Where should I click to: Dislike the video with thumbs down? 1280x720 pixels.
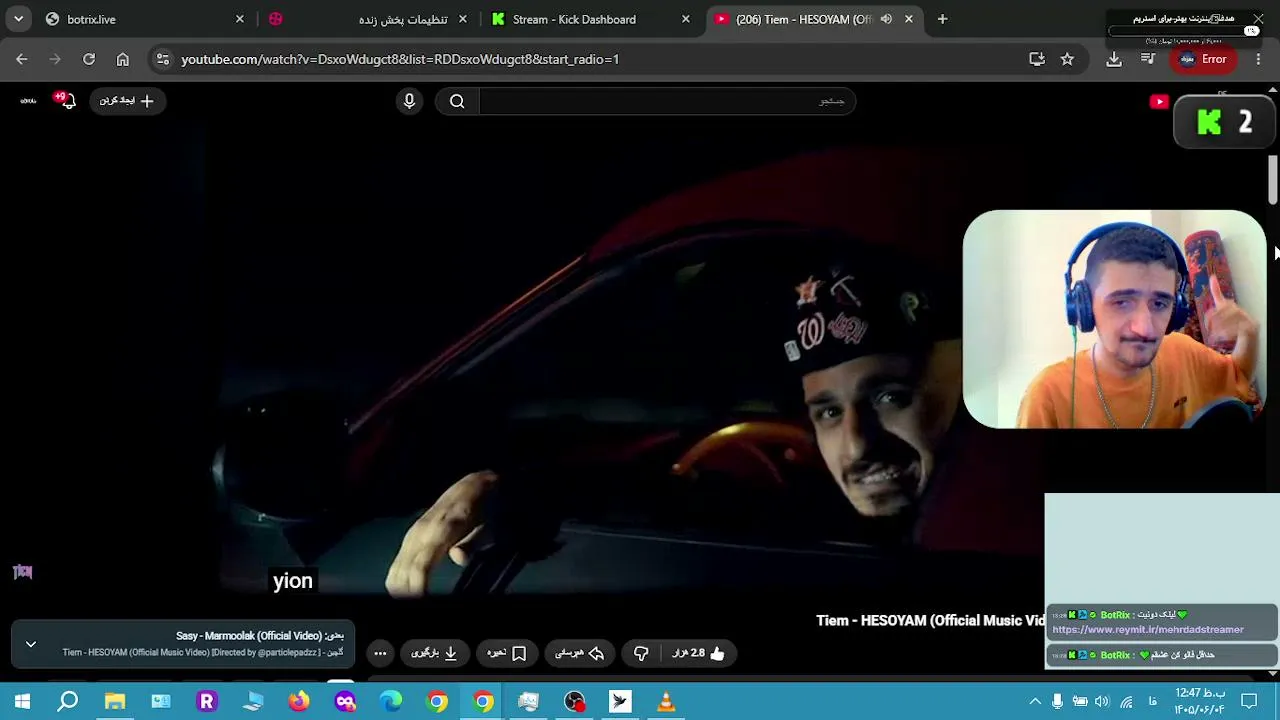(641, 653)
